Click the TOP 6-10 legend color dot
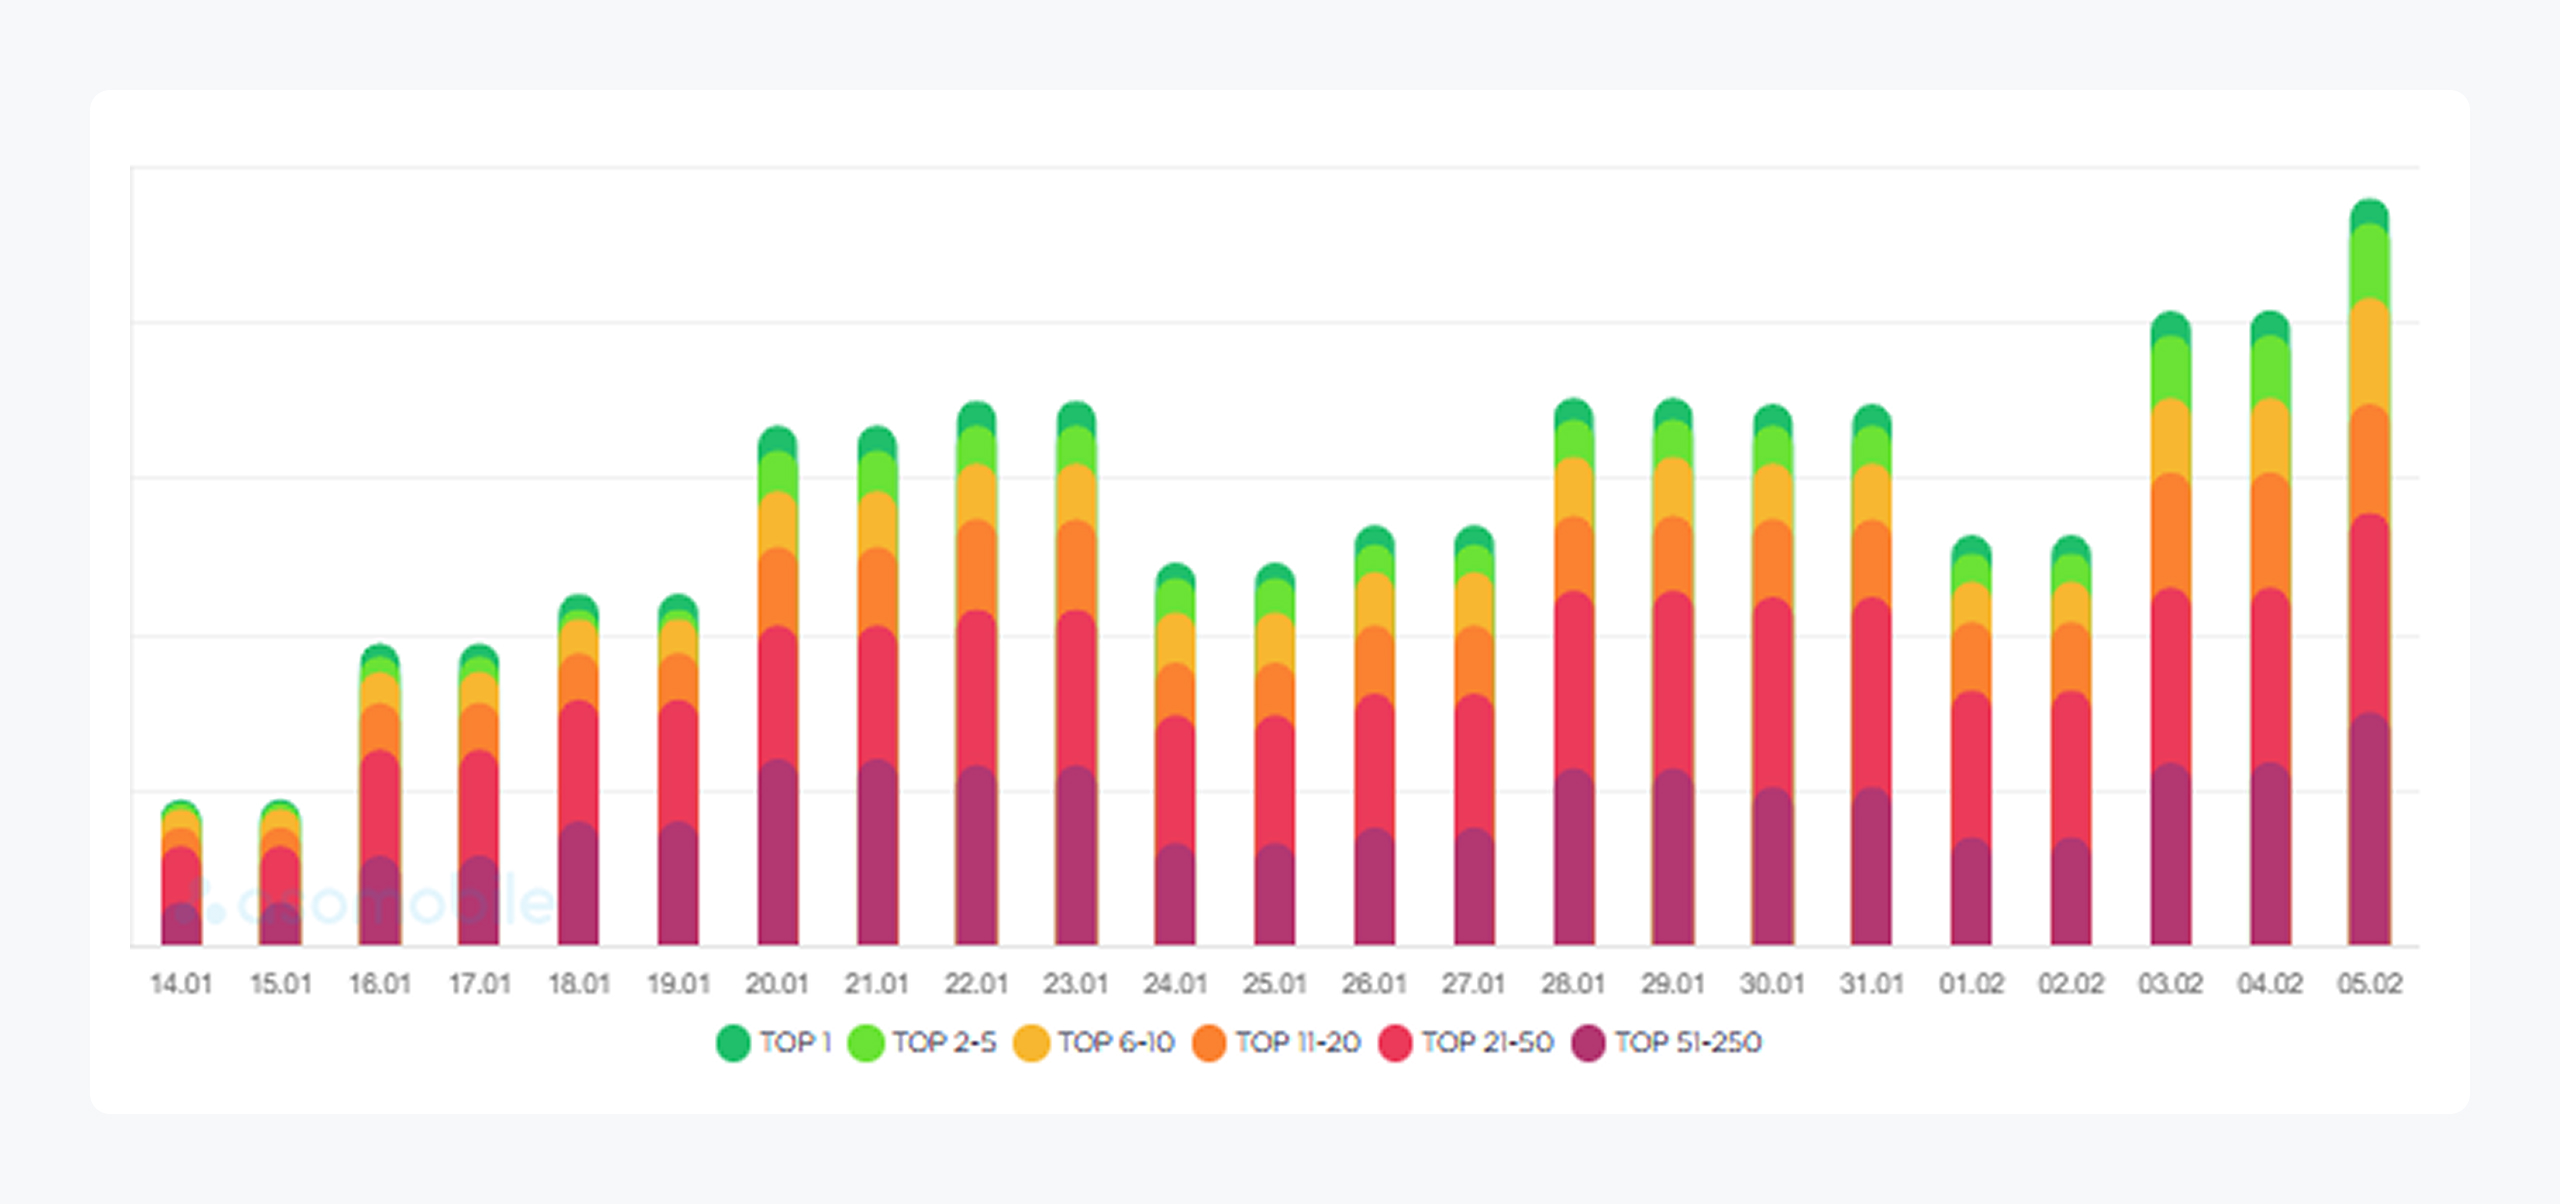This screenshot has width=2560, height=1204. [x=1031, y=1043]
